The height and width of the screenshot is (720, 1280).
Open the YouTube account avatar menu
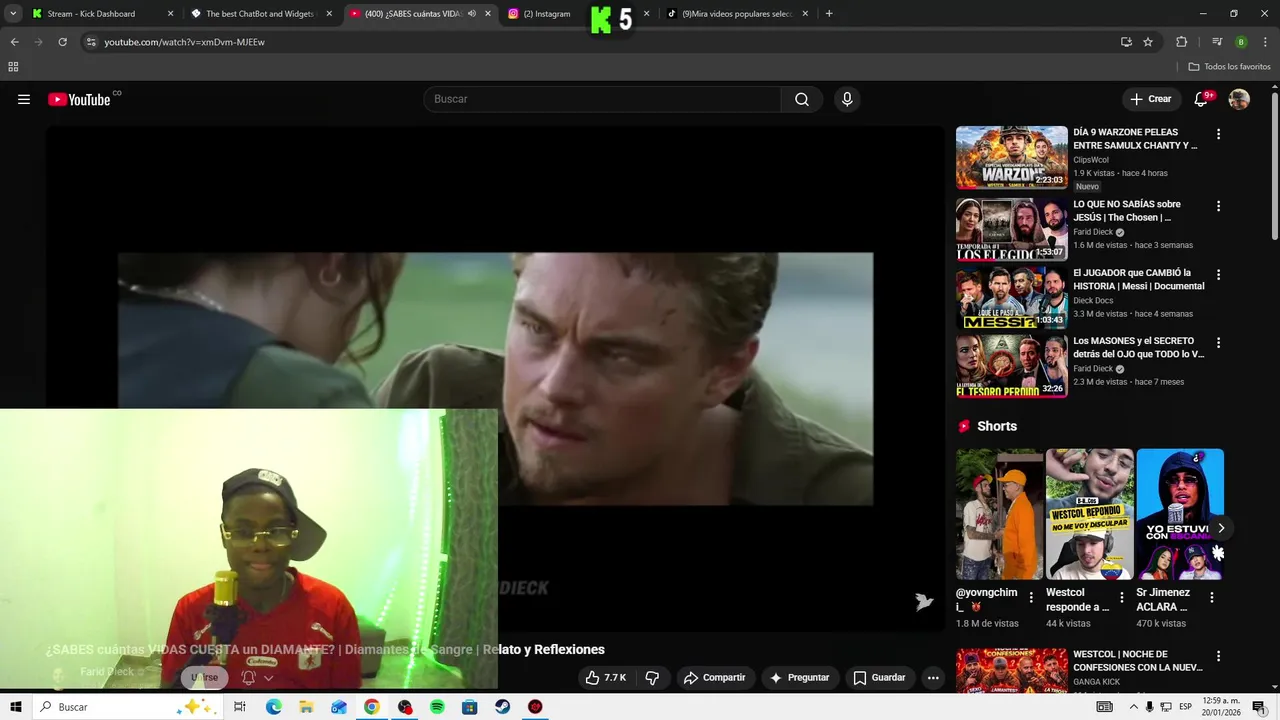1239,99
